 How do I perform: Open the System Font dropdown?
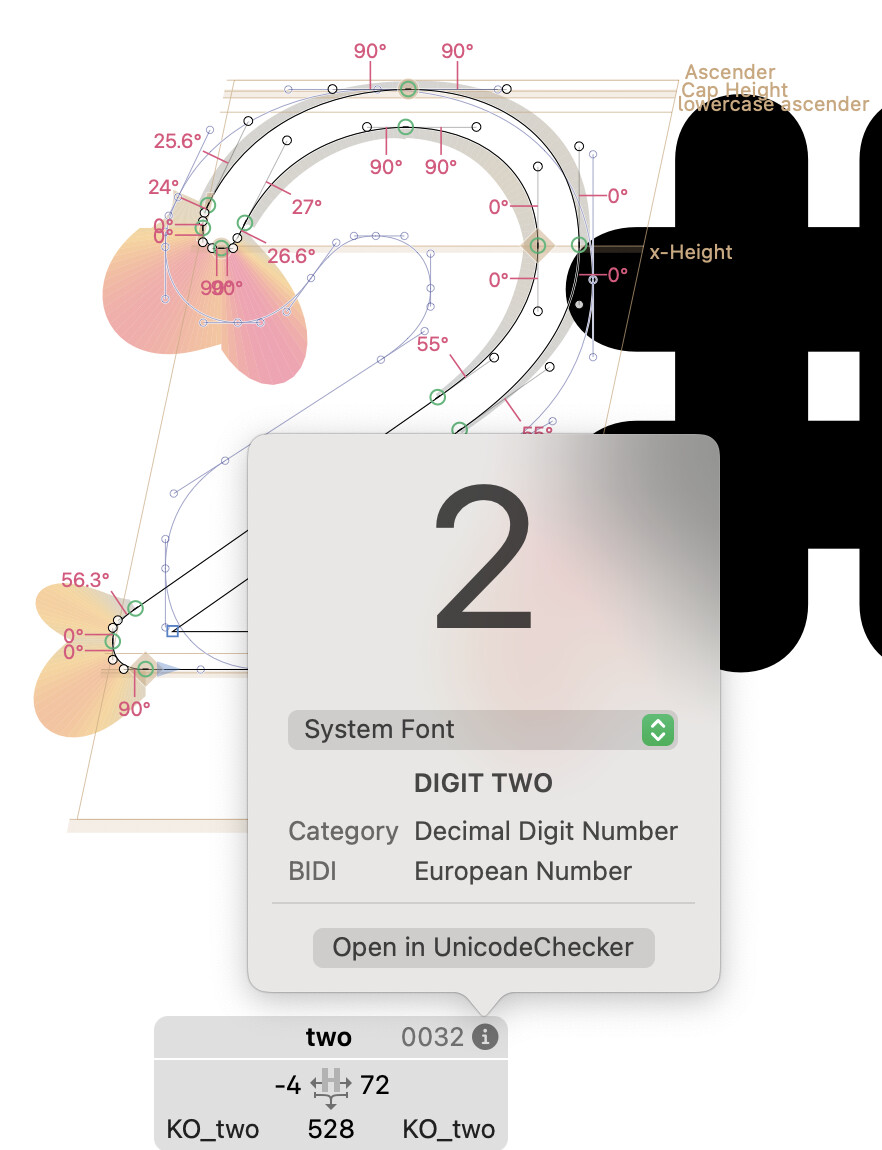[482, 730]
